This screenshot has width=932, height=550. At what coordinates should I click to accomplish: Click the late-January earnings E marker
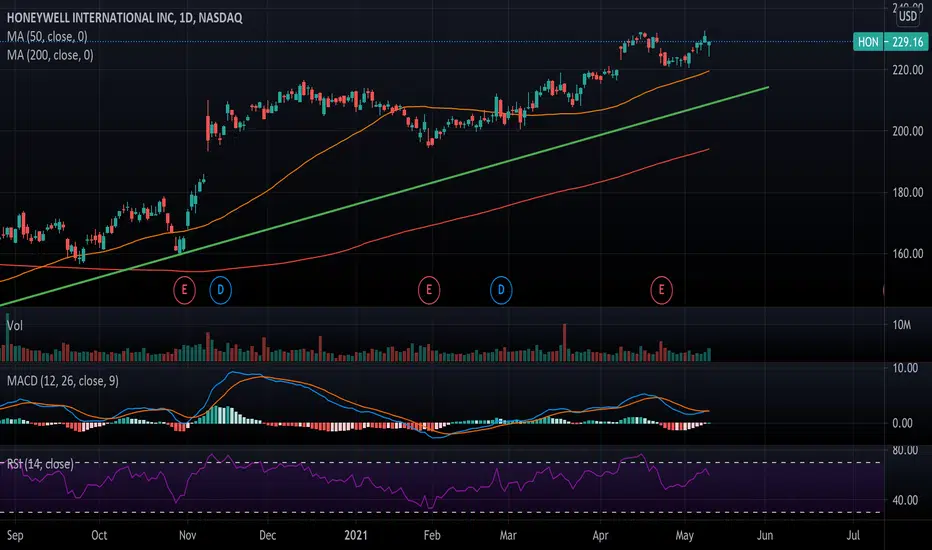429,290
